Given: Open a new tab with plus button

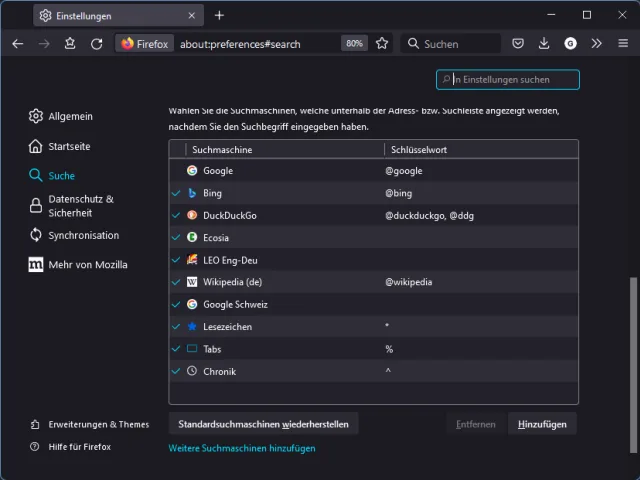Looking at the screenshot, I should point(219,15).
